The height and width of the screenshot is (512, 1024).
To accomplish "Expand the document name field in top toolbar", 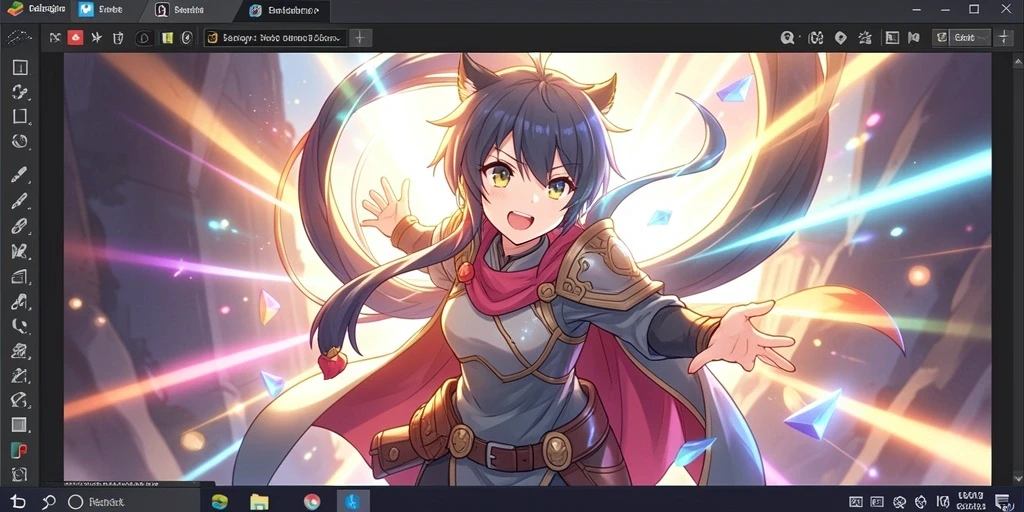I will pyautogui.click(x=275, y=38).
